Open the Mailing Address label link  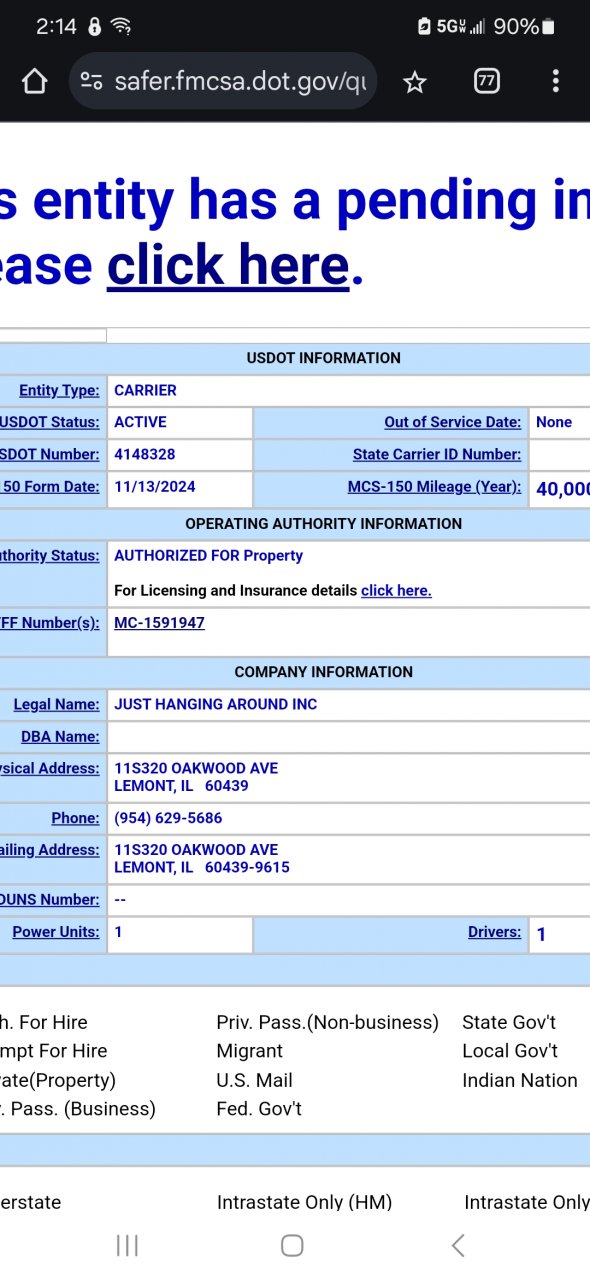coord(50,850)
